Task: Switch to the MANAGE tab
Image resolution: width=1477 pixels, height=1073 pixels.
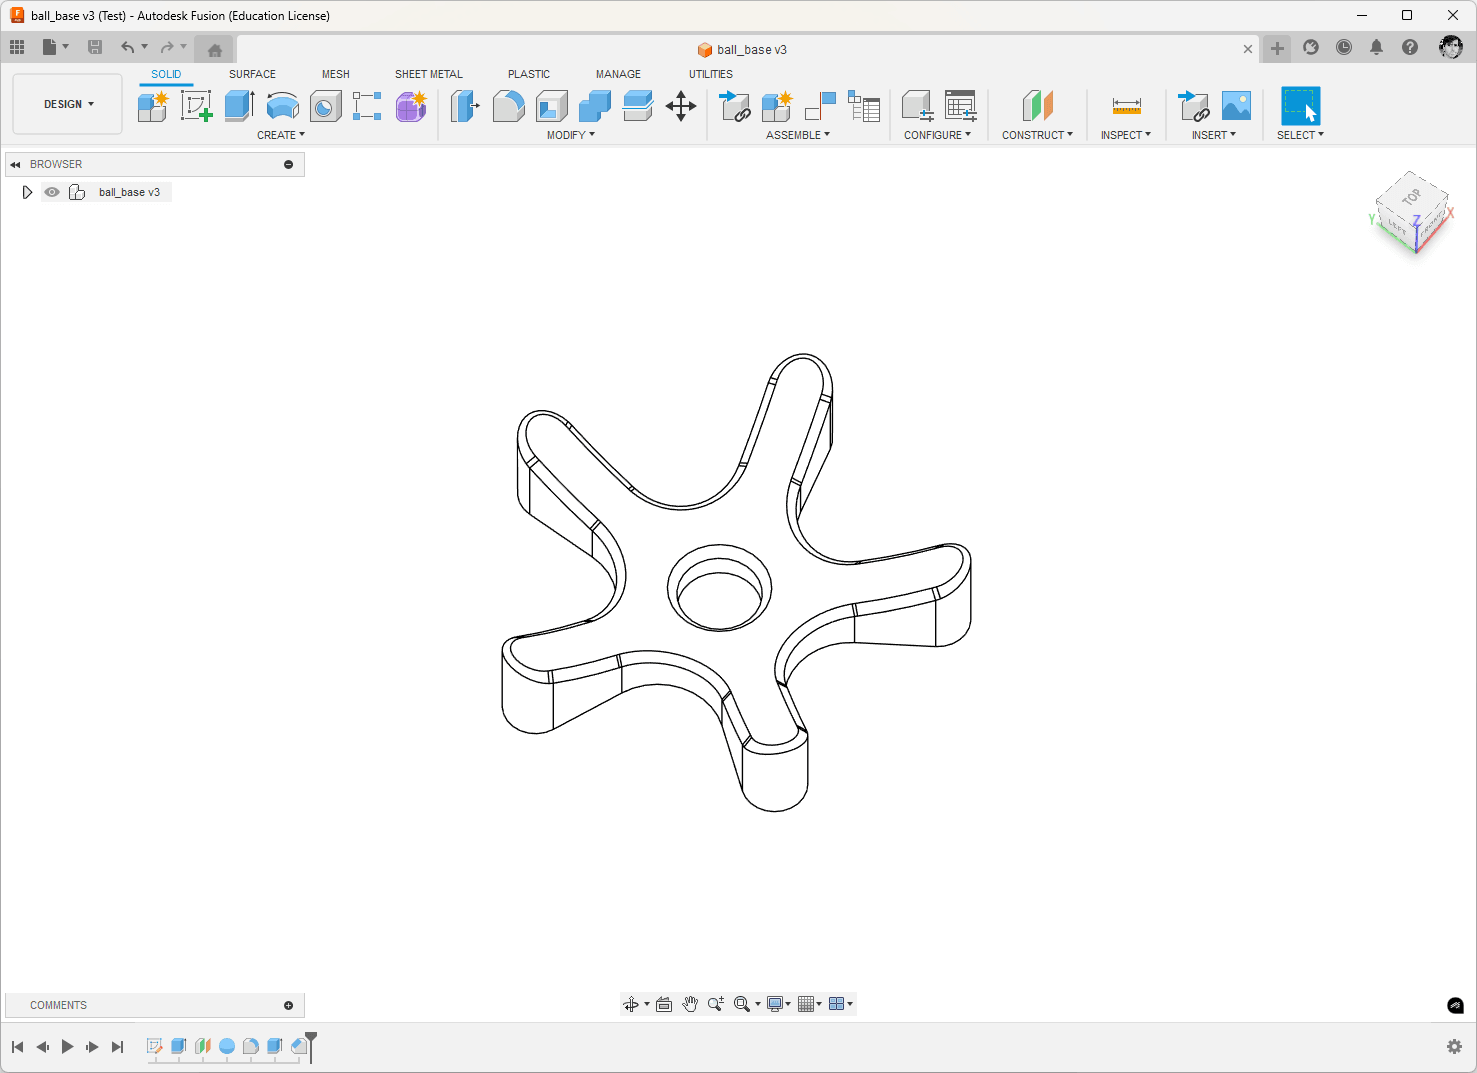Action: (x=618, y=74)
